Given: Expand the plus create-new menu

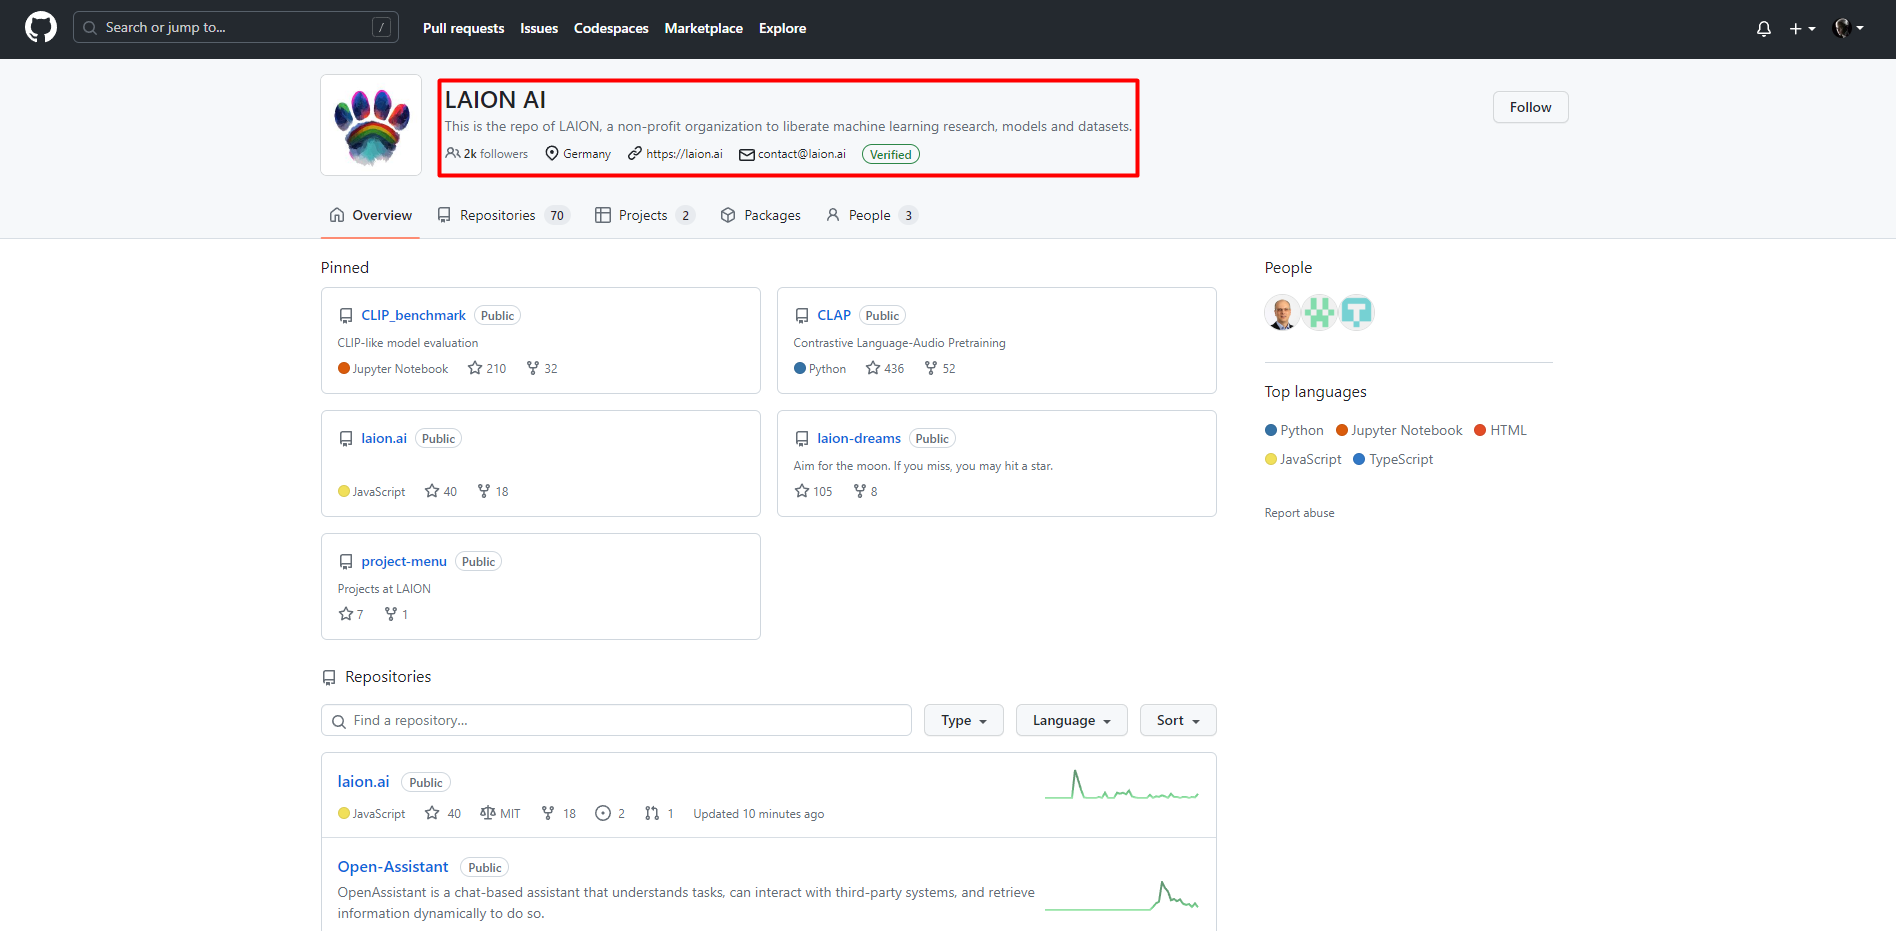Looking at the screenshot, I should point(1802,28).
